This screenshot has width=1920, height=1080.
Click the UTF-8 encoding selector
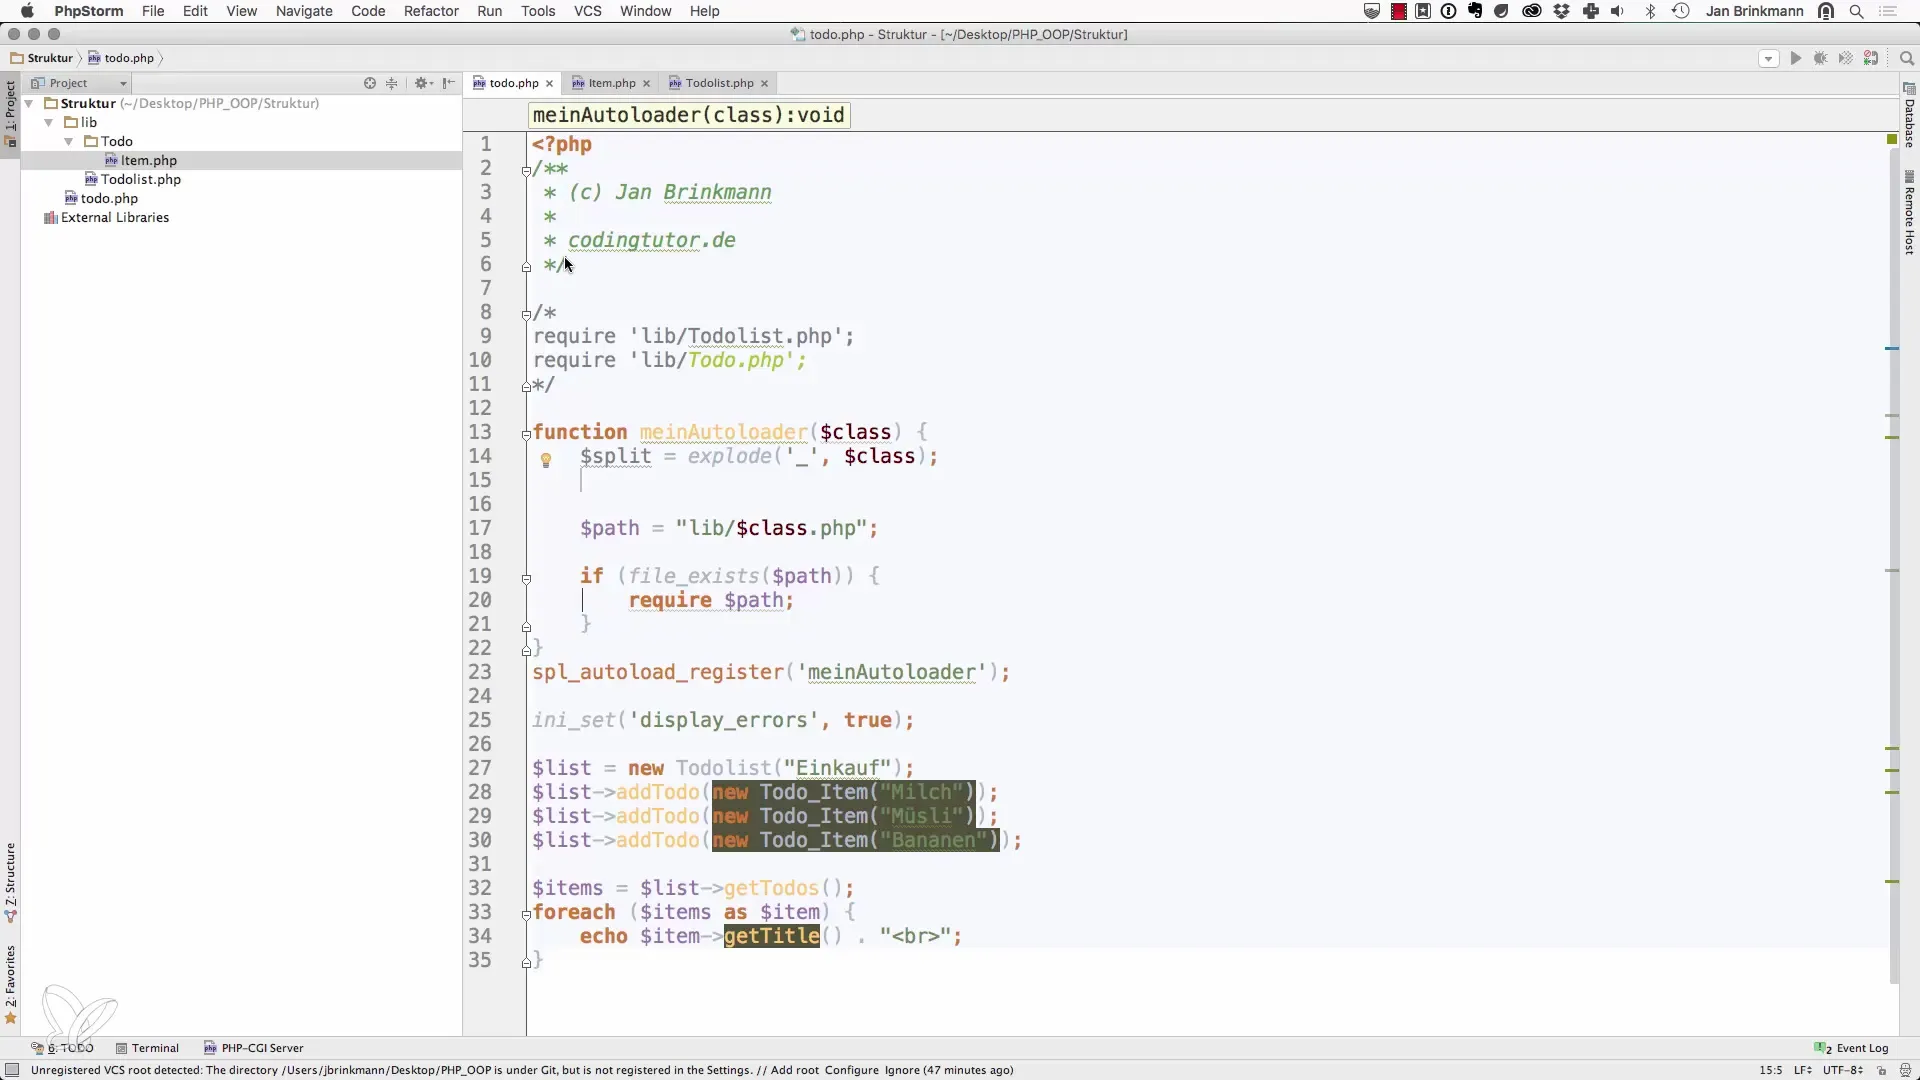[x=1842, y=1070]
